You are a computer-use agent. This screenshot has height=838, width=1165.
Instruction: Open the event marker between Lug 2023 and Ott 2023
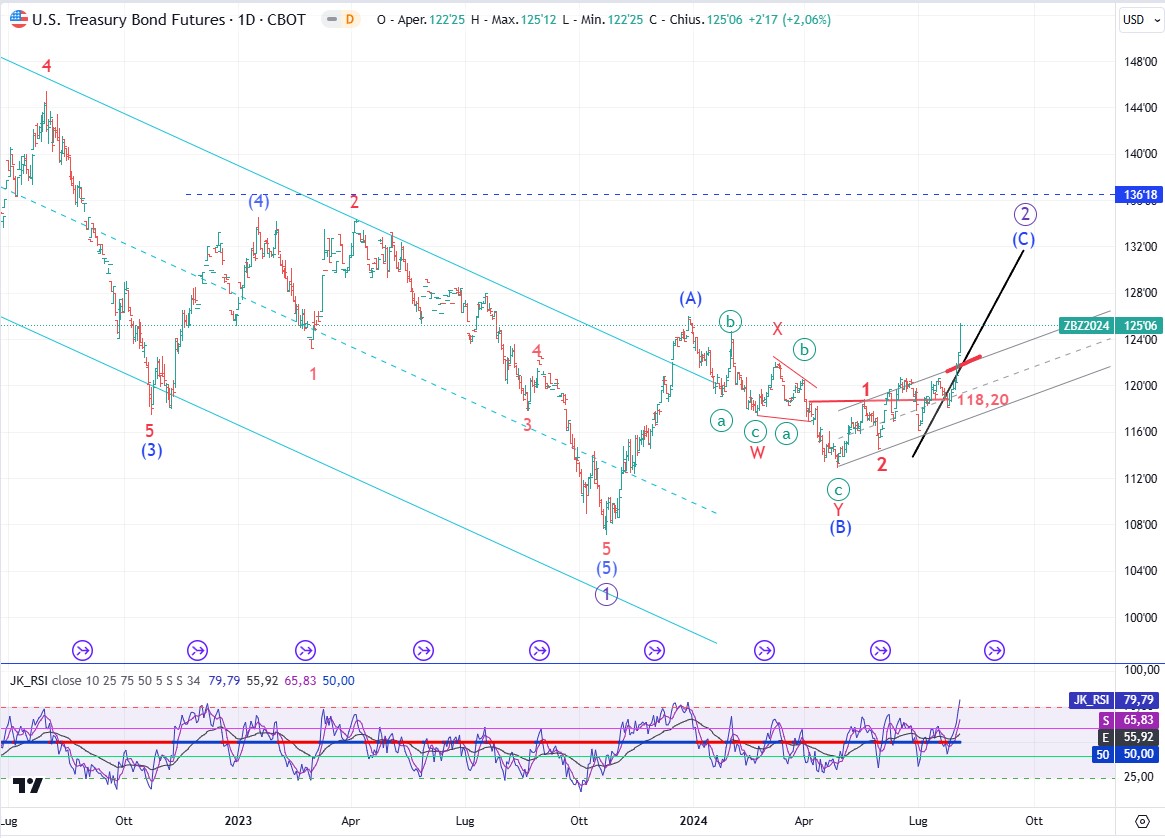[539, 651]
